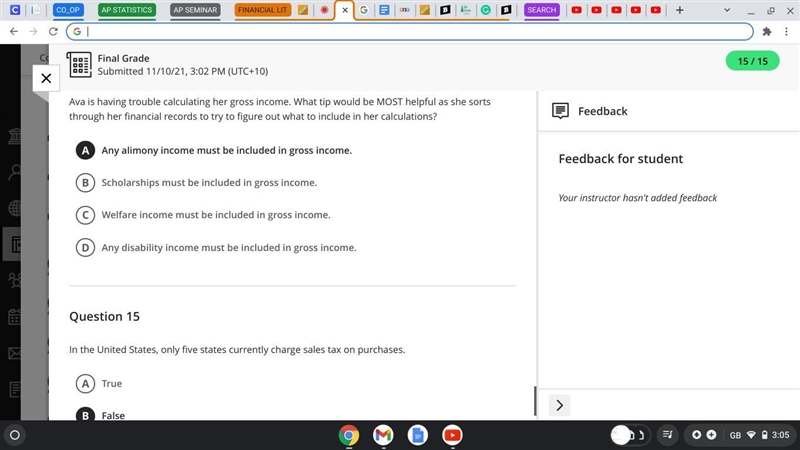
Task: Reload the current page
Action: point(53,32)
